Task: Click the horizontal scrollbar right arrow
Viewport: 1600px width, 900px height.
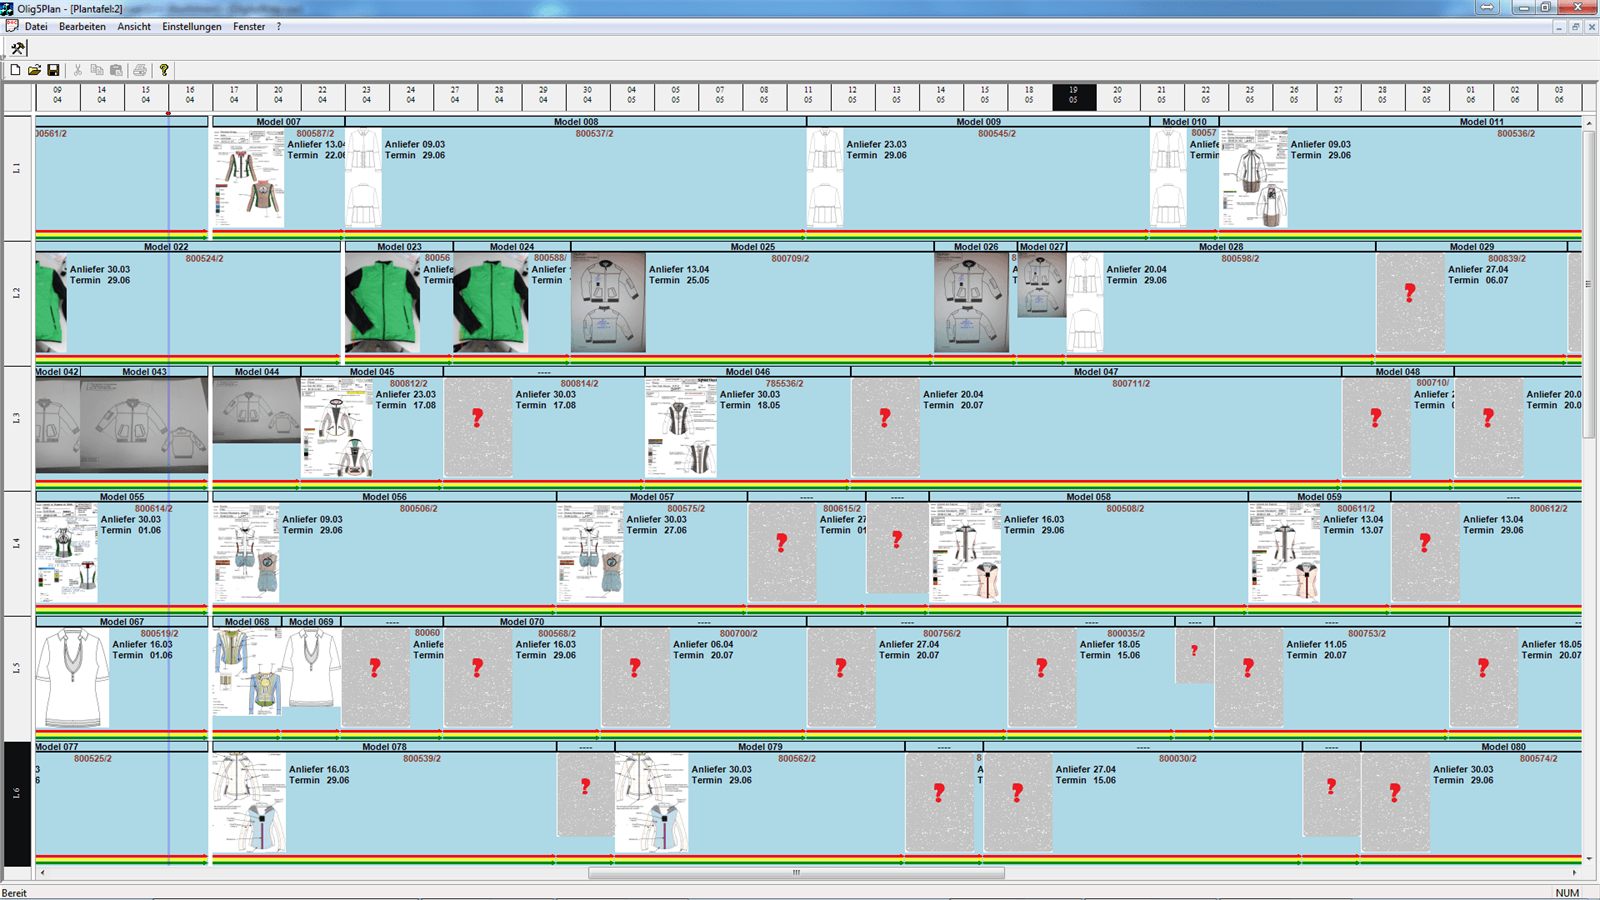Action: point(1574,873)
